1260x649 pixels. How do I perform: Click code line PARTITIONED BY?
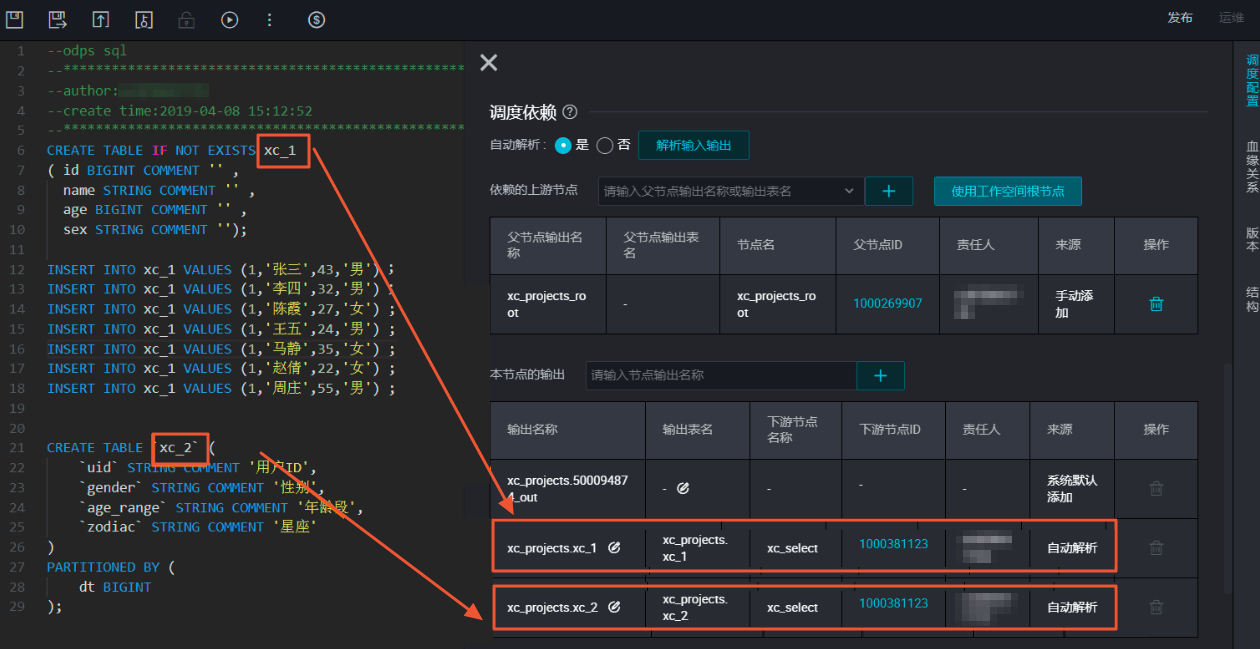point(111,567)
